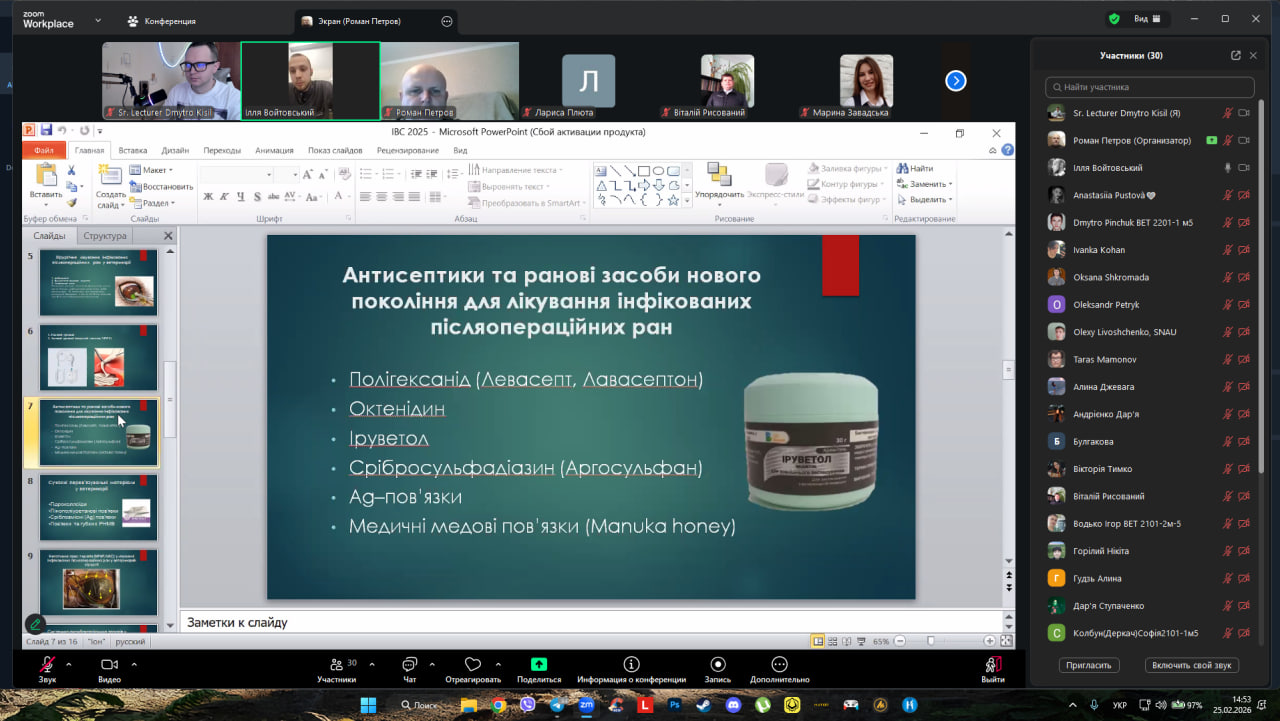Click the Invite button in participants panel
This screenshot has width=1280, height=721.
tap(1088, 665)
